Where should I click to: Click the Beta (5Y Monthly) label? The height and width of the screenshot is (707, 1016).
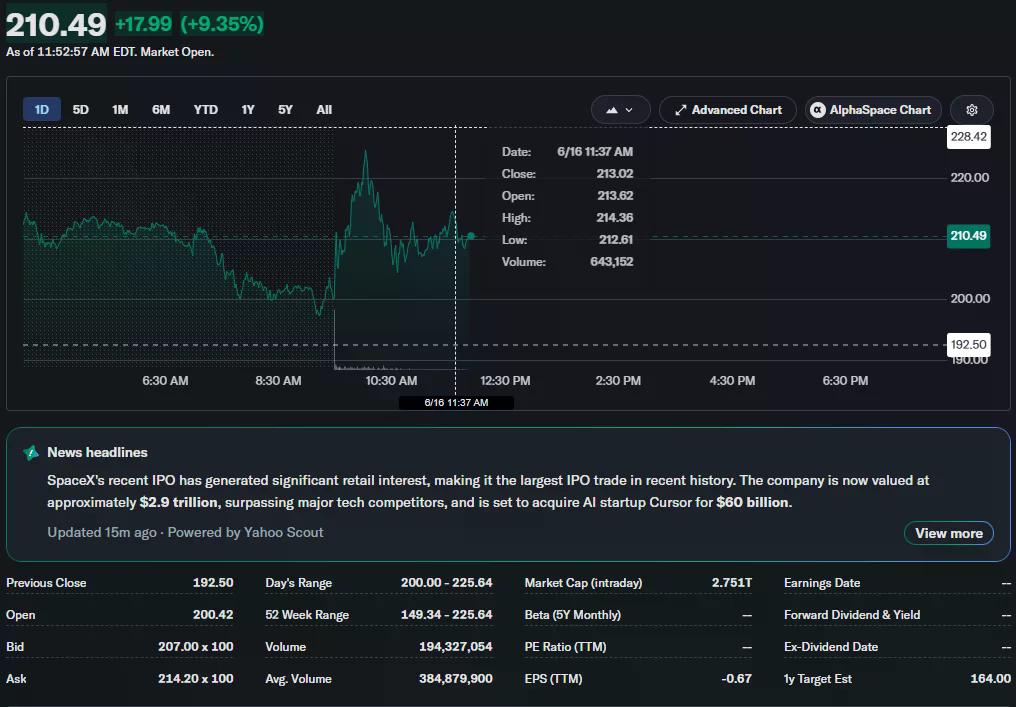[x=573, y=614]
